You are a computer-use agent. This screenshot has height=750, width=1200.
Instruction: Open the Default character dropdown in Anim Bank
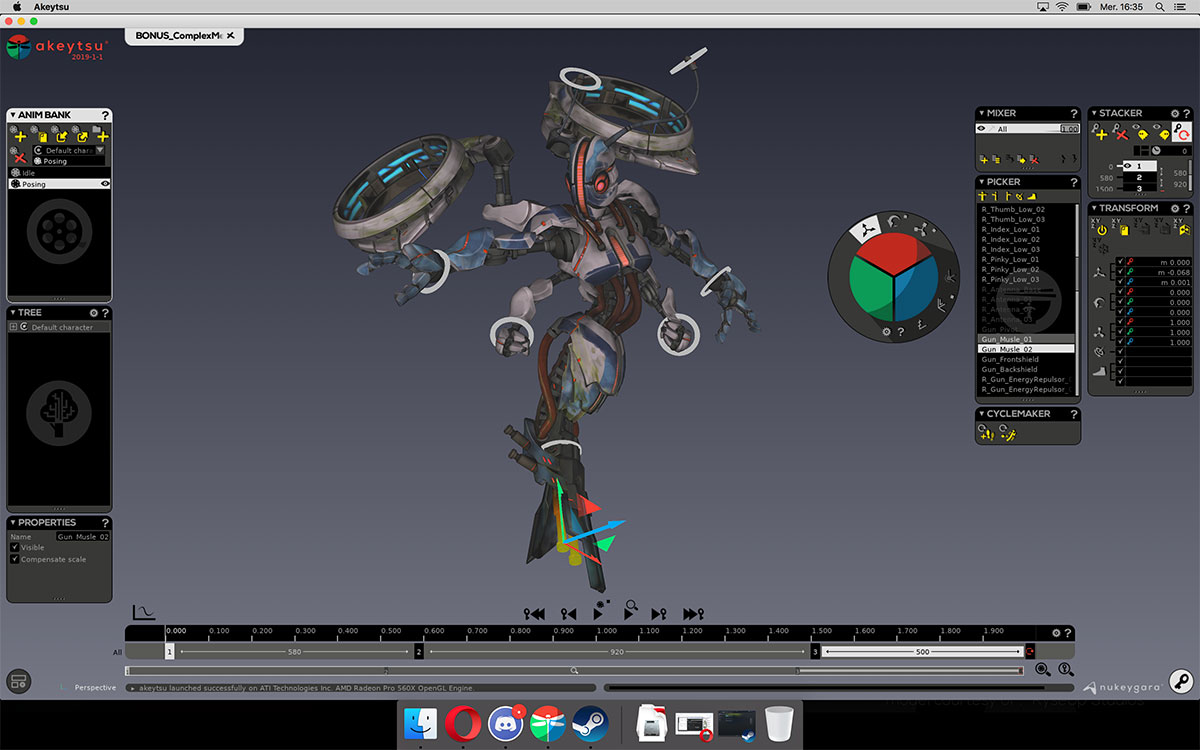coord(100,150)
